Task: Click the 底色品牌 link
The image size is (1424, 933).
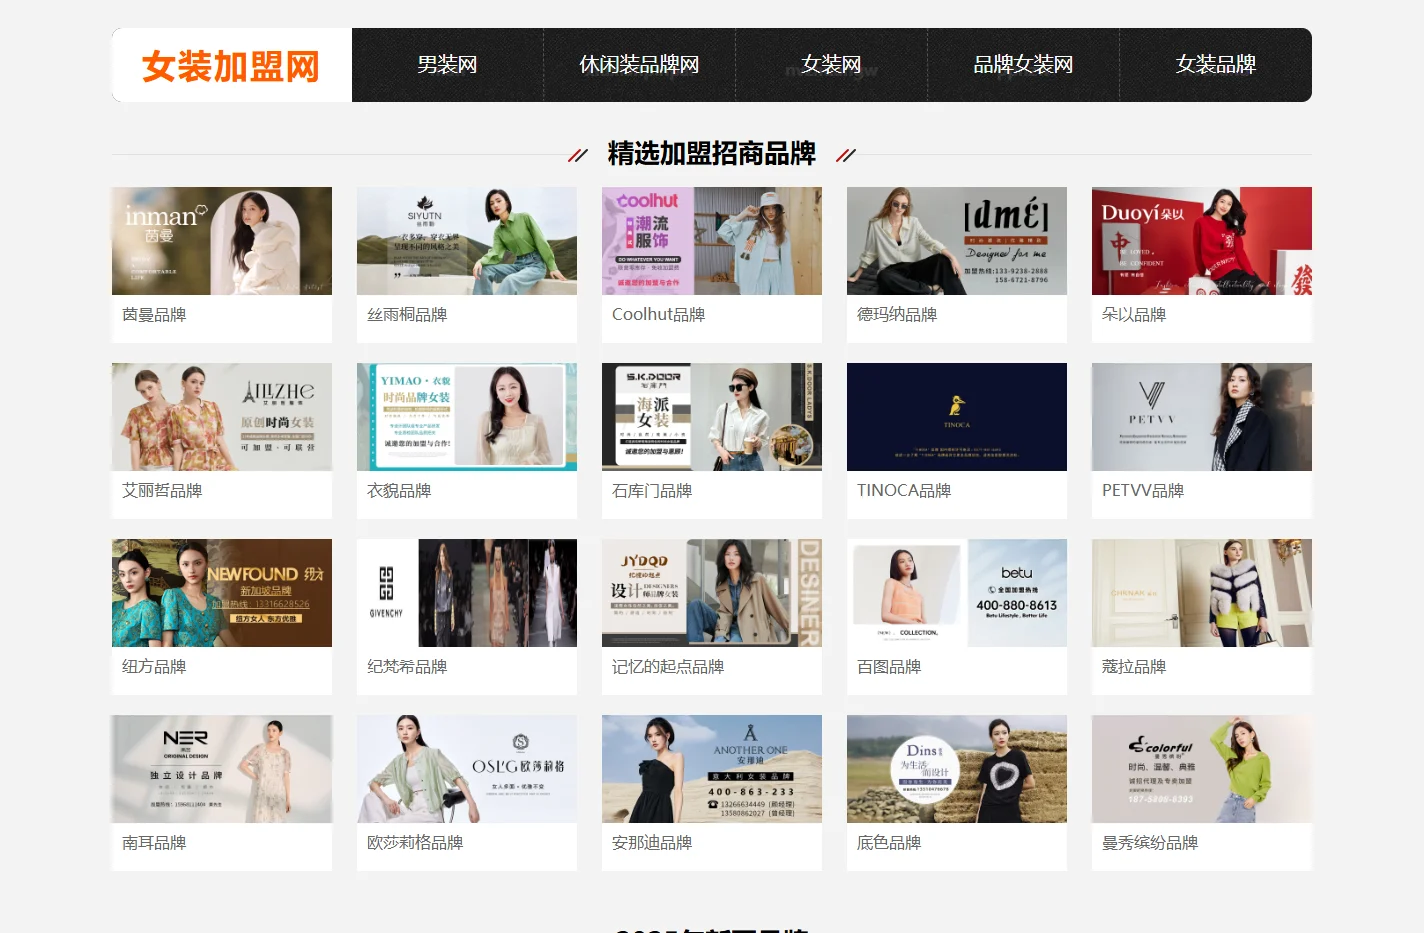Action: [889, 843]
